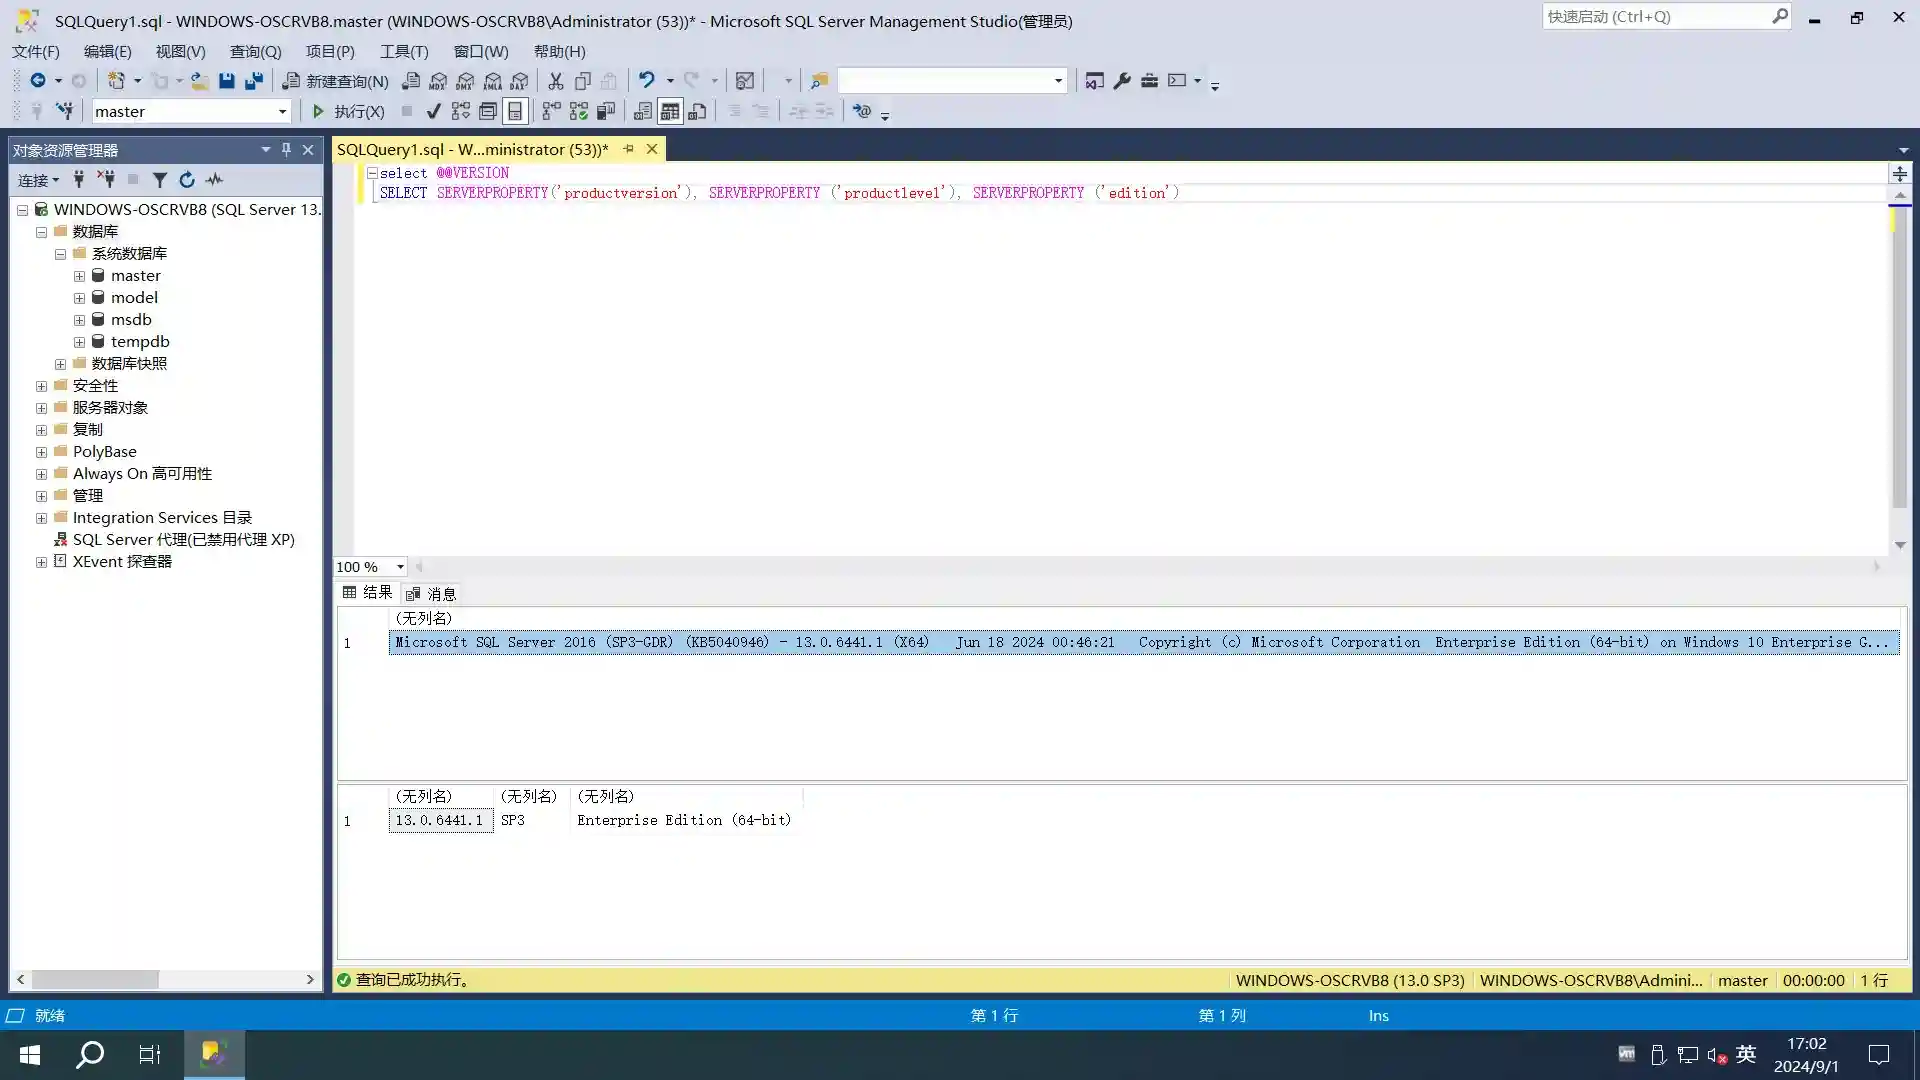The width and height of the screenshot is (1920, 1080).
Task: Click the XMLA query icon
Action: pos(492,81)
